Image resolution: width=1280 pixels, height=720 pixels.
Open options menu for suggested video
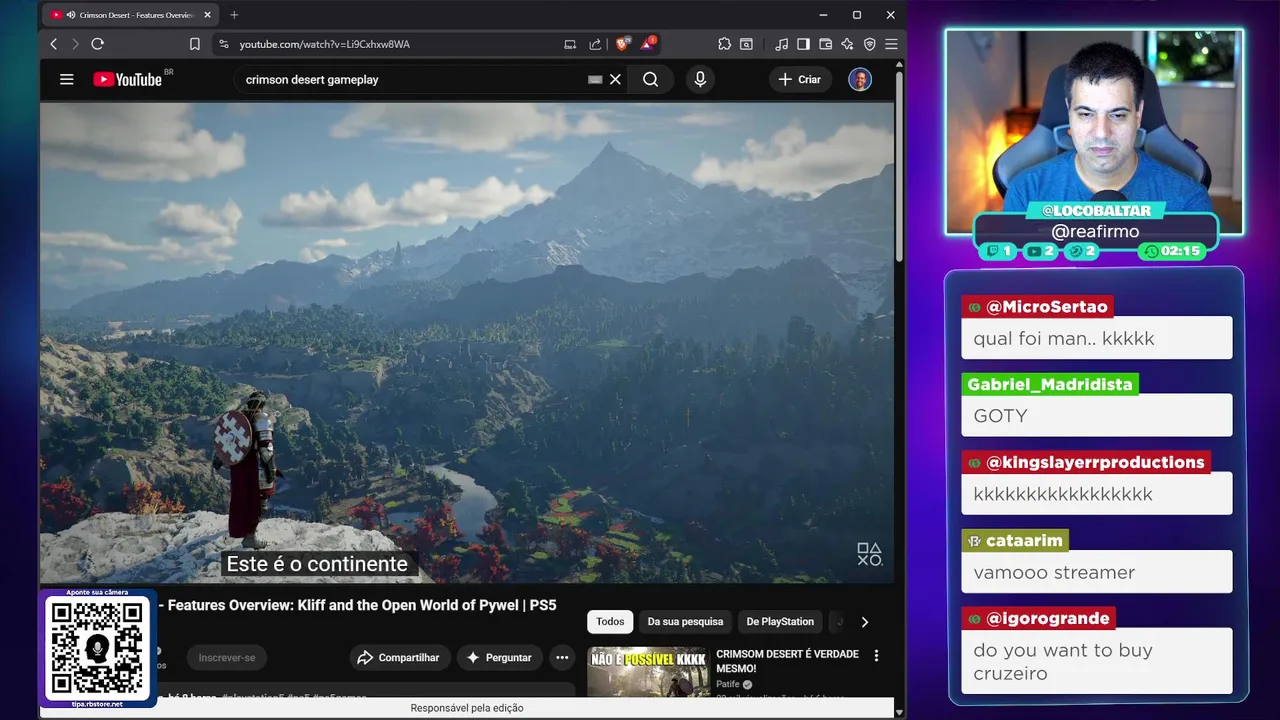click(877, 656)
